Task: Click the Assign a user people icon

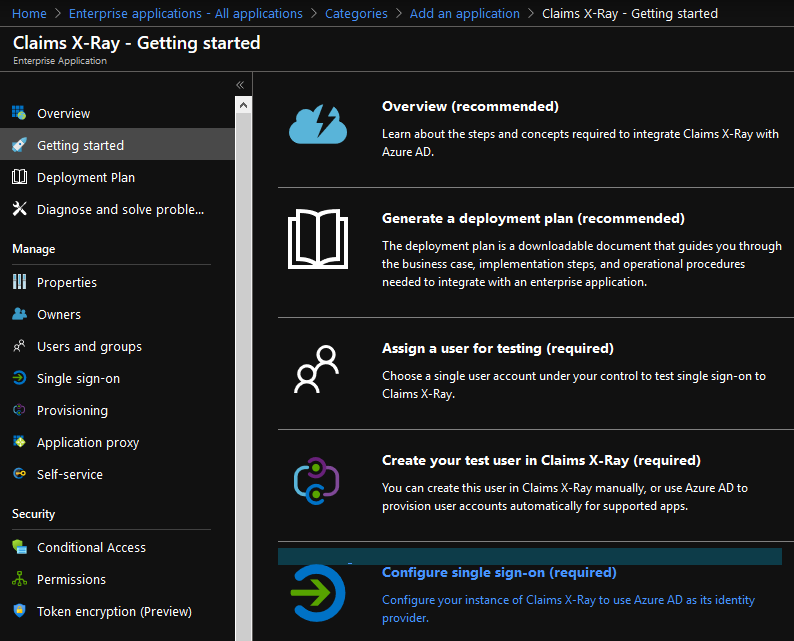Action: click(317, 368)
